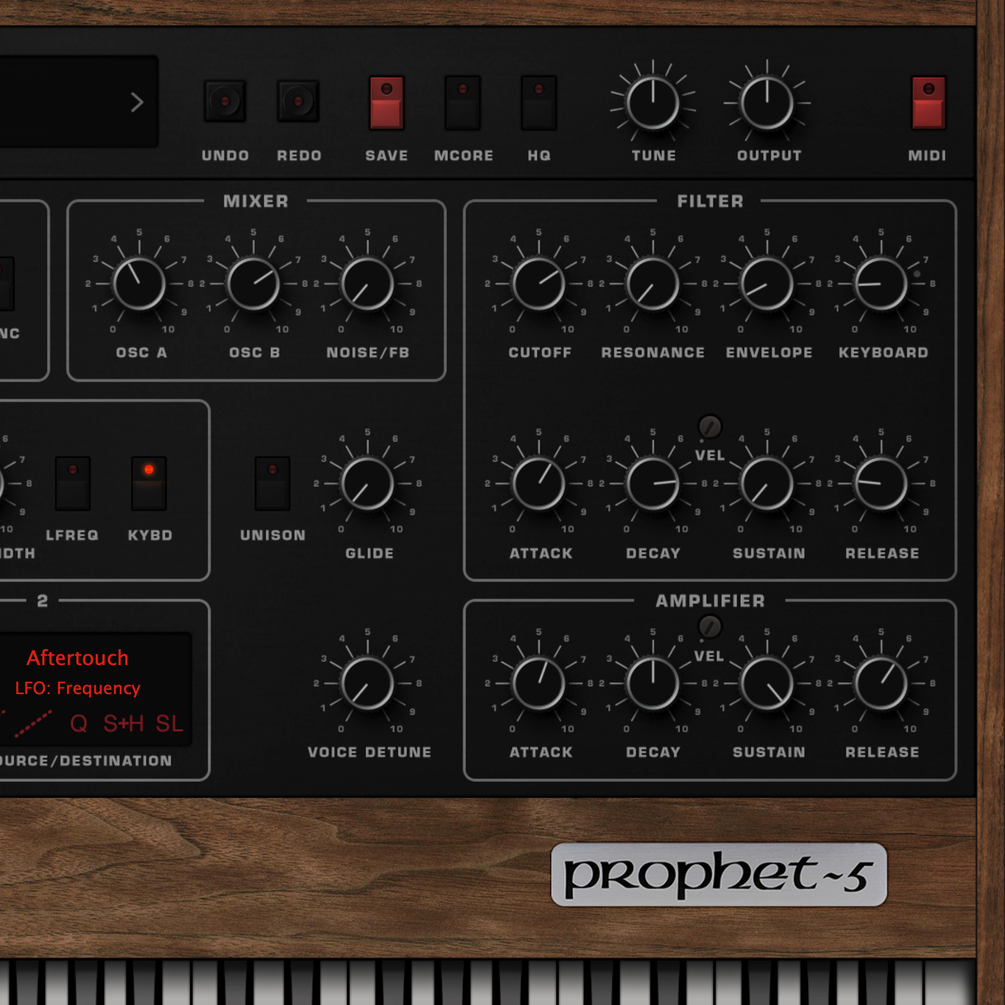
Task: Toggle the lit KYBD switch
Action: tap(149, 483)
